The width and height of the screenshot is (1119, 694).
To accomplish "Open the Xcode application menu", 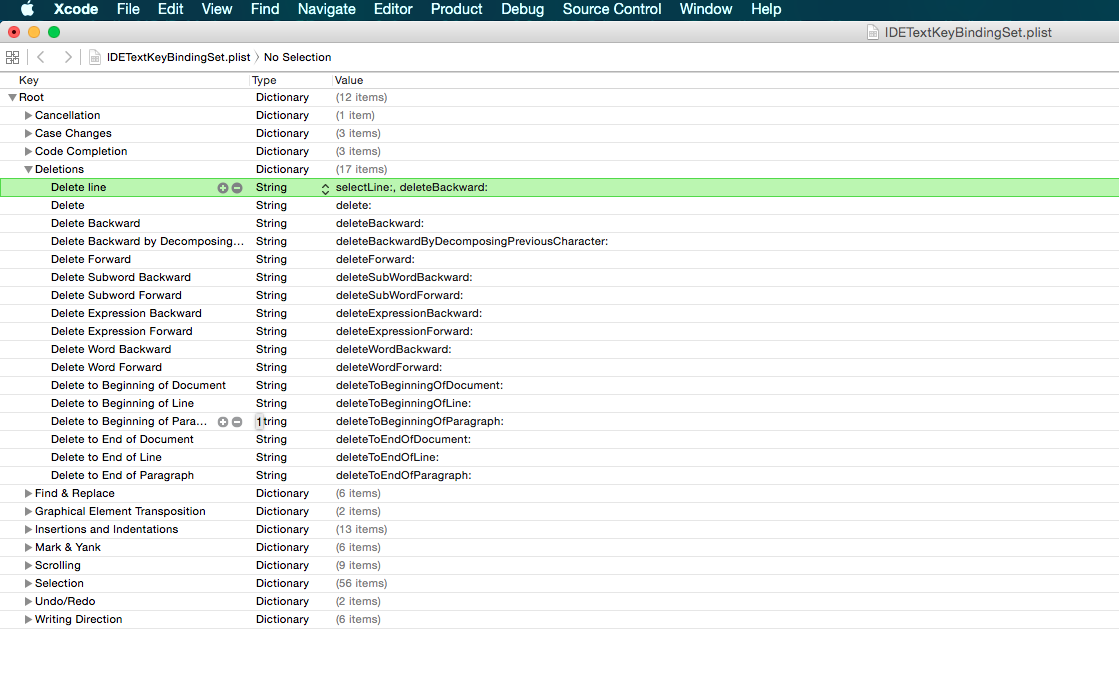I will (76, 9).
